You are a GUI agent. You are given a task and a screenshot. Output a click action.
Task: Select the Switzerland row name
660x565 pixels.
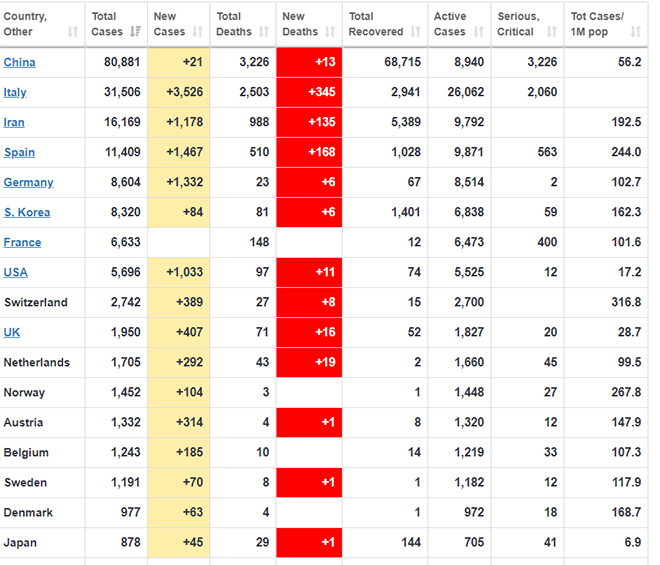click(x=36, y=302)
